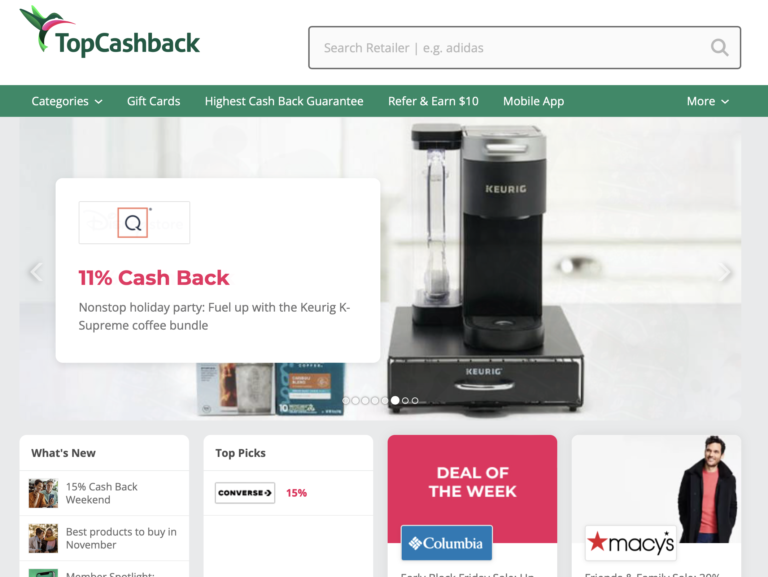Viewport: 768px width, 577px height.
Task: Click the Converse logo in Top Picks
Action: point(245,493)
